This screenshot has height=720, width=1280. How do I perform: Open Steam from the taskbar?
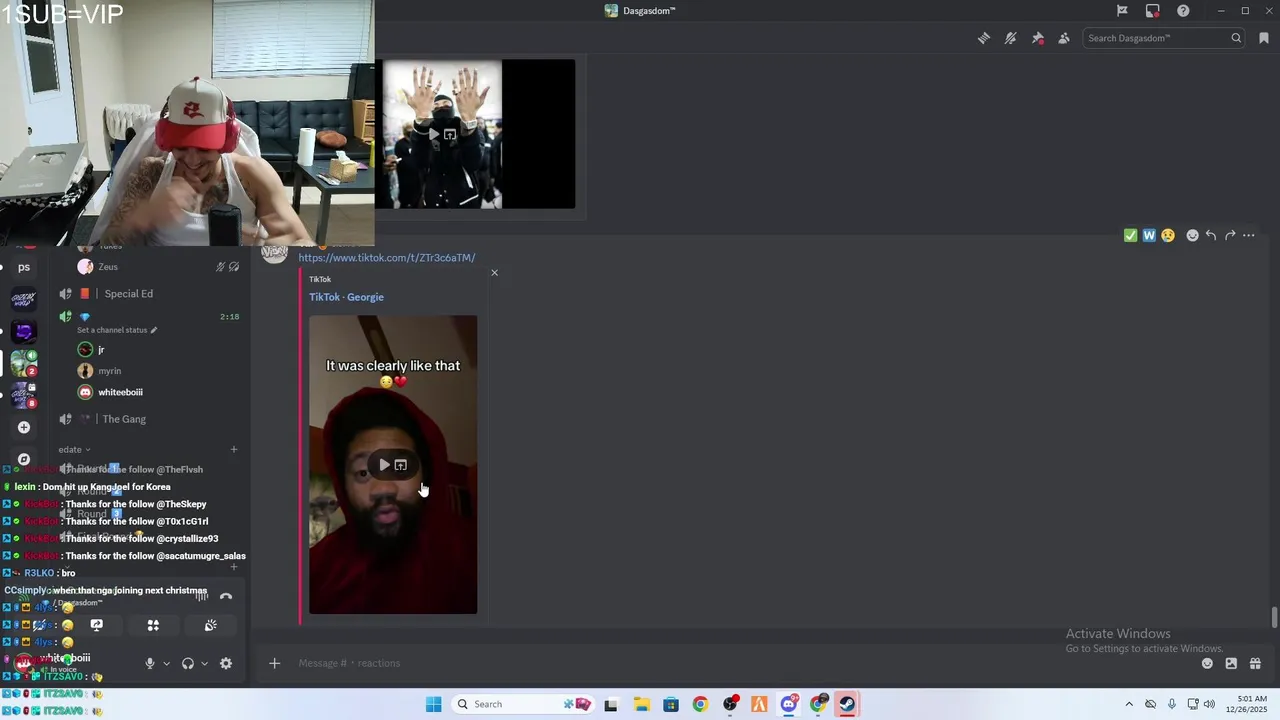coord(848,704)
